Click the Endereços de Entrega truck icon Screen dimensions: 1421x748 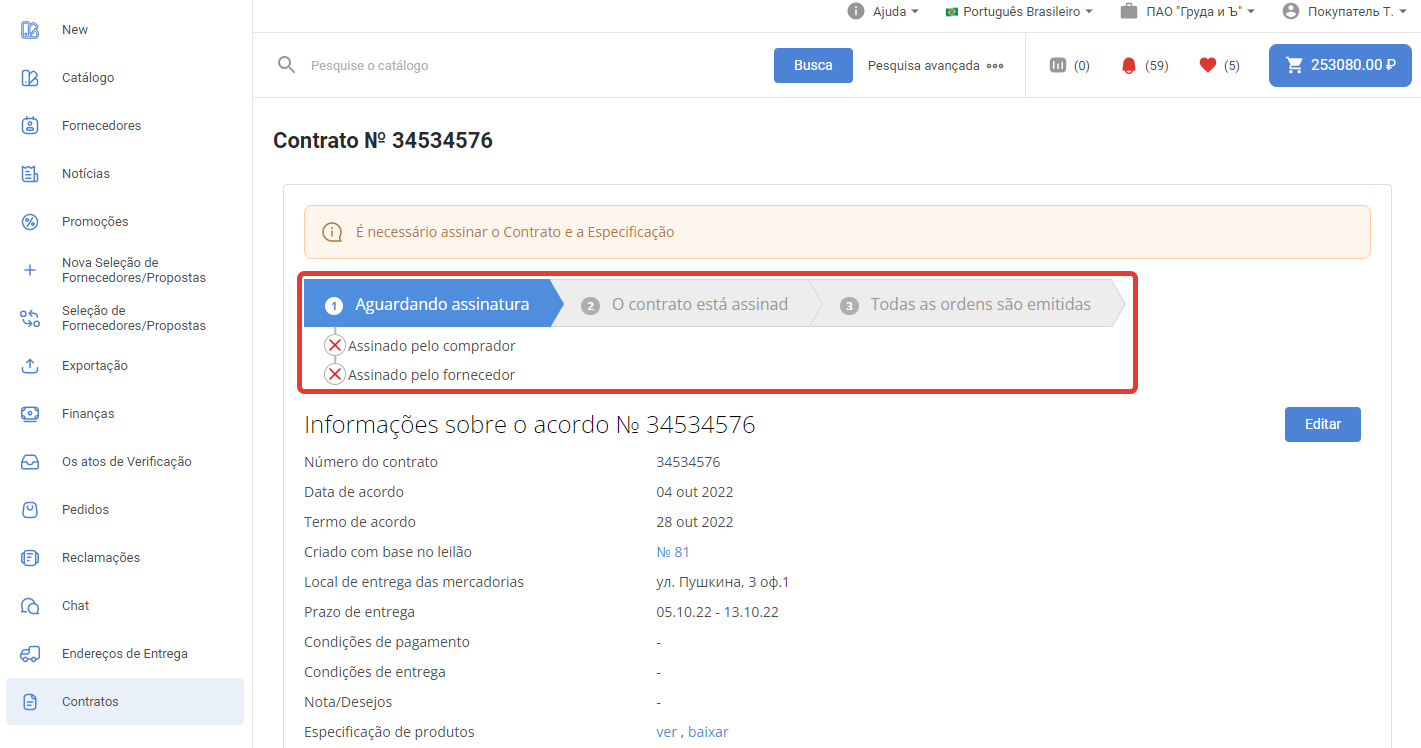click(30, 654)
